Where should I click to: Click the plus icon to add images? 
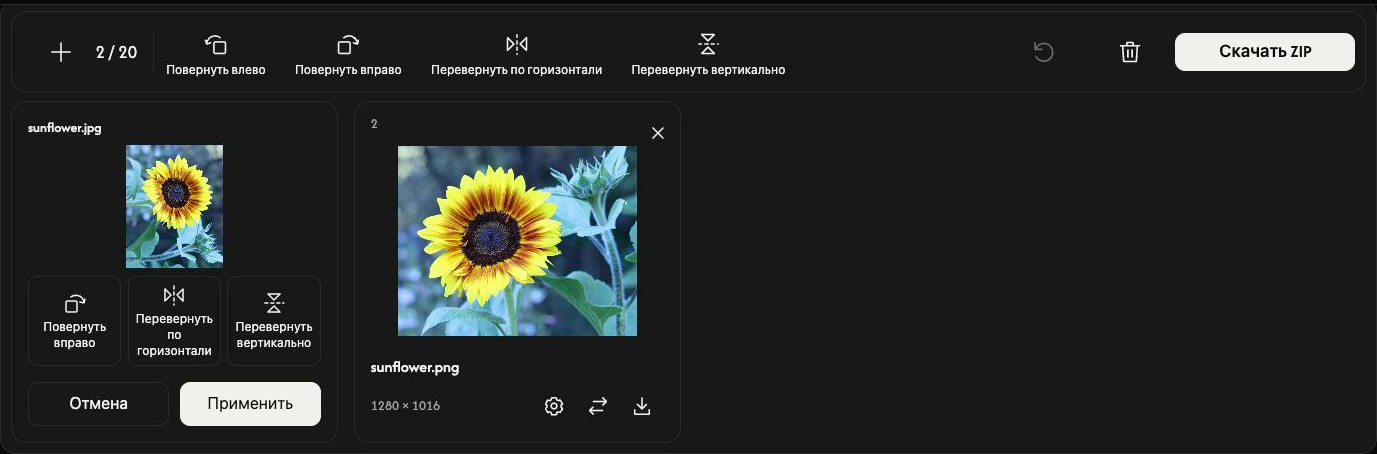61,53
